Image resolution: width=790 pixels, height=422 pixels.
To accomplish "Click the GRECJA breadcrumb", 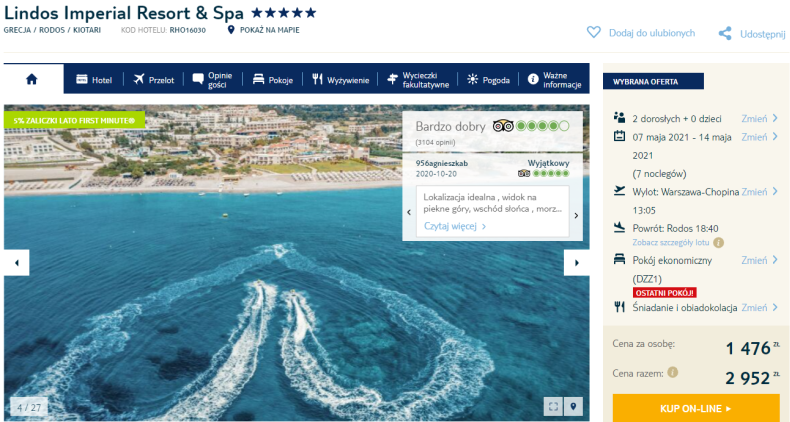I will [17, 30].
